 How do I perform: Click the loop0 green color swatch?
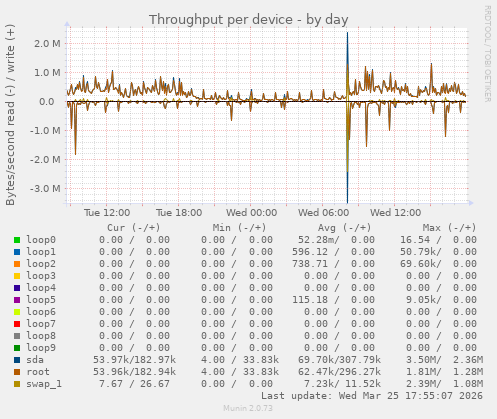pyautogui.click(x=17, y=240)
